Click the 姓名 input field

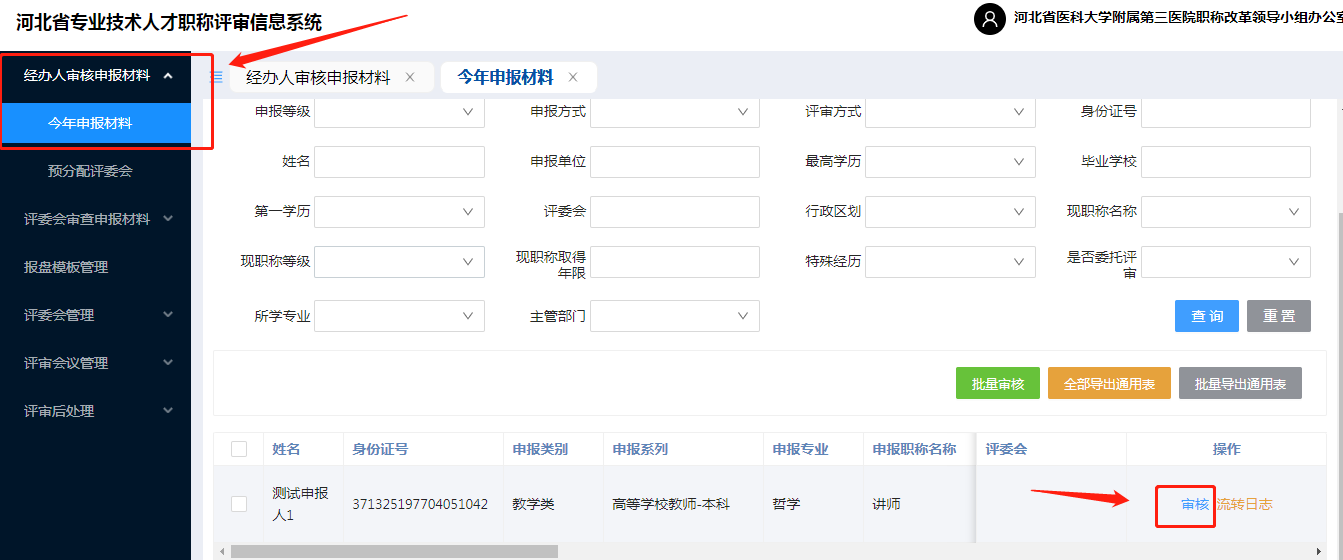pyautogui.click(x=399, y=162)
